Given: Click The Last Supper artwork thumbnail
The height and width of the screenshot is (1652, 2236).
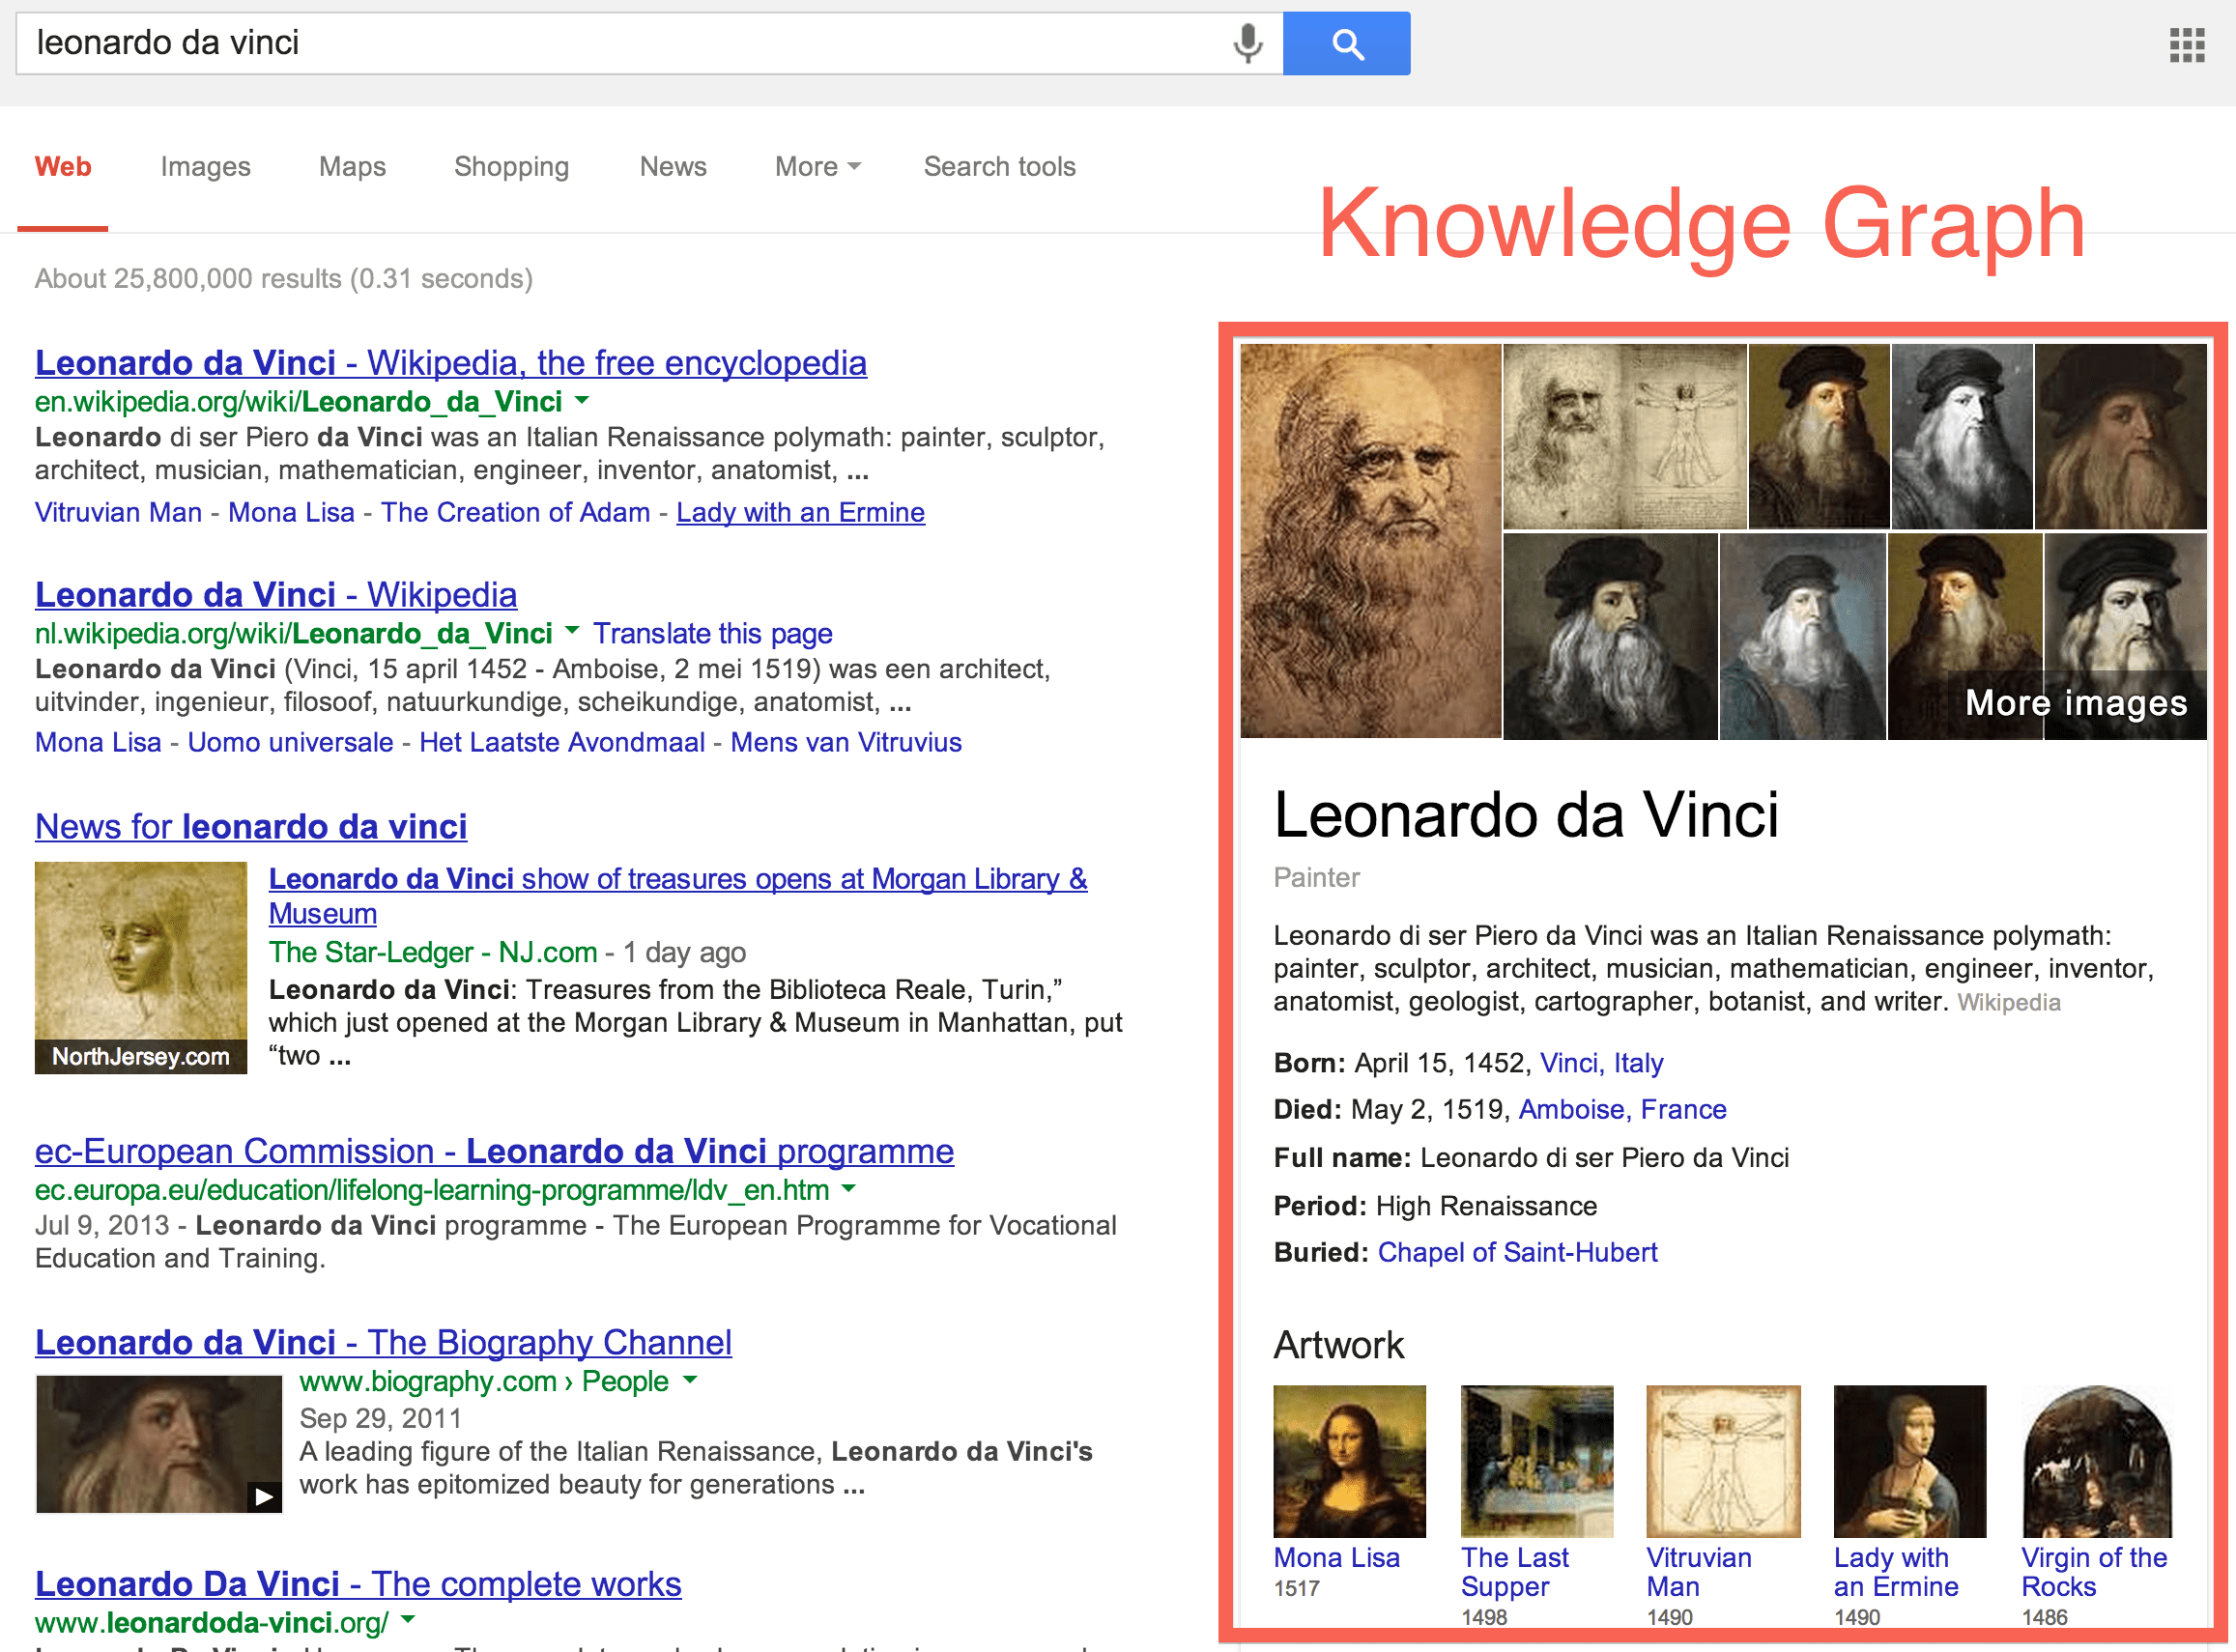Looking at the screenshot, I should pos(1537,1461).
